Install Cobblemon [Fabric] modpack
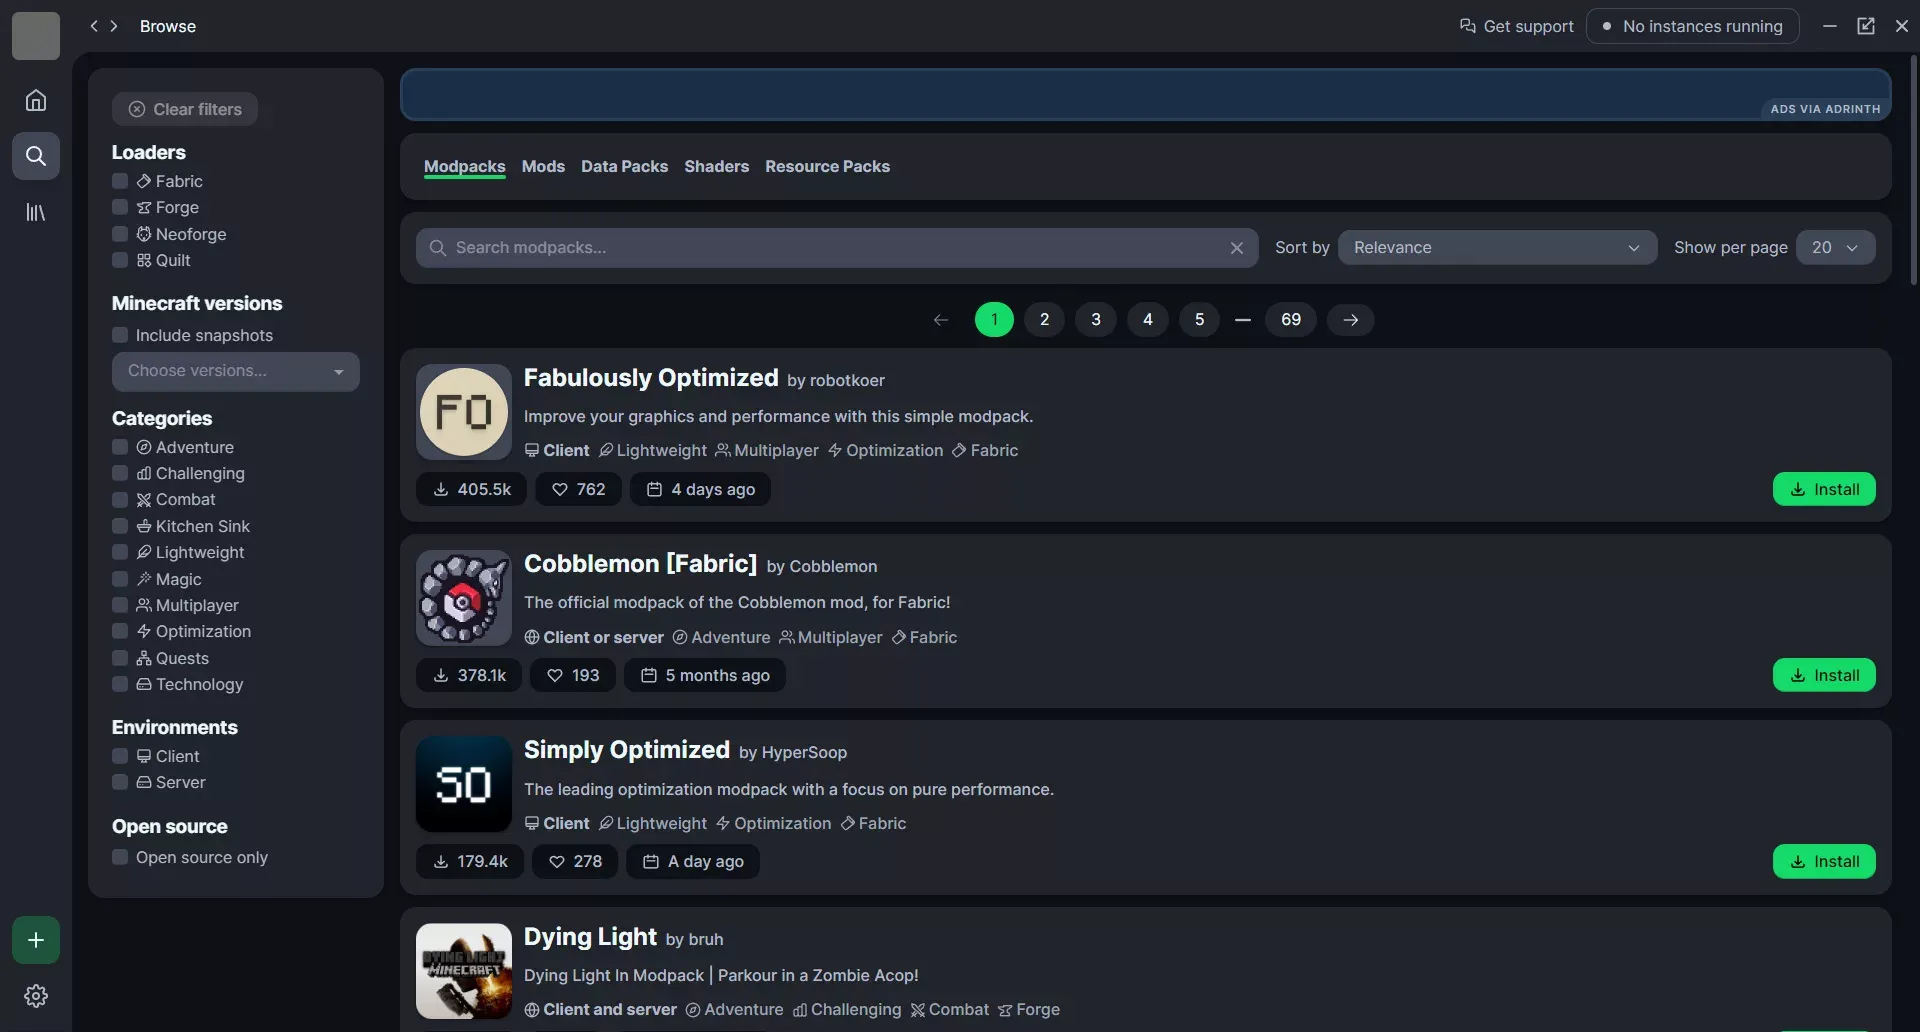The width and height of the screenshot is (1920, 1032). (1824, 675)
